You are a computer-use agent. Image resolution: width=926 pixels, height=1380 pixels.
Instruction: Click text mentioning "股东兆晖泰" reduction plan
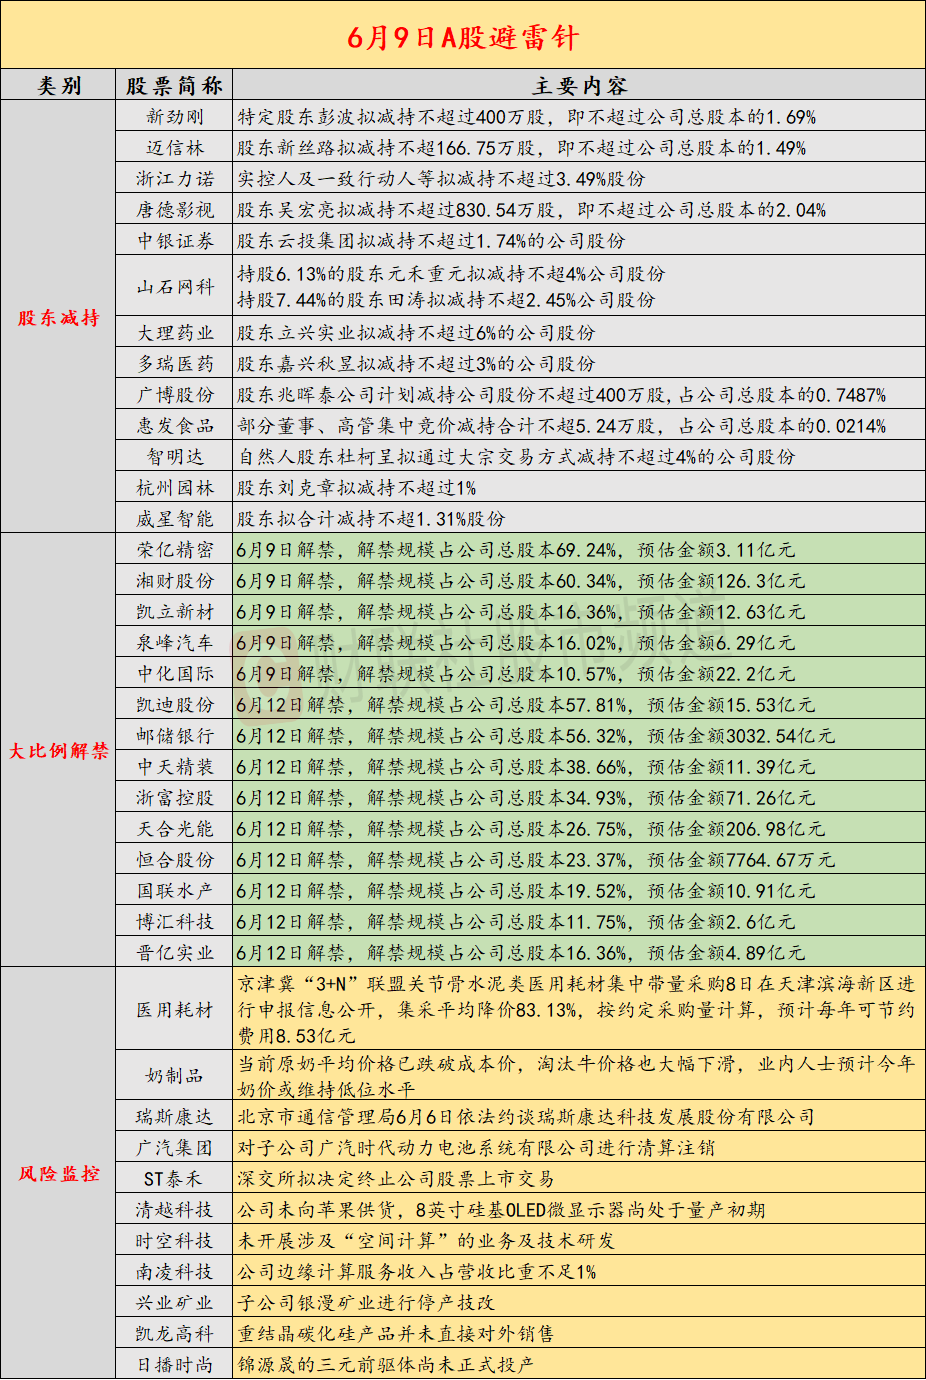[561, 395]
